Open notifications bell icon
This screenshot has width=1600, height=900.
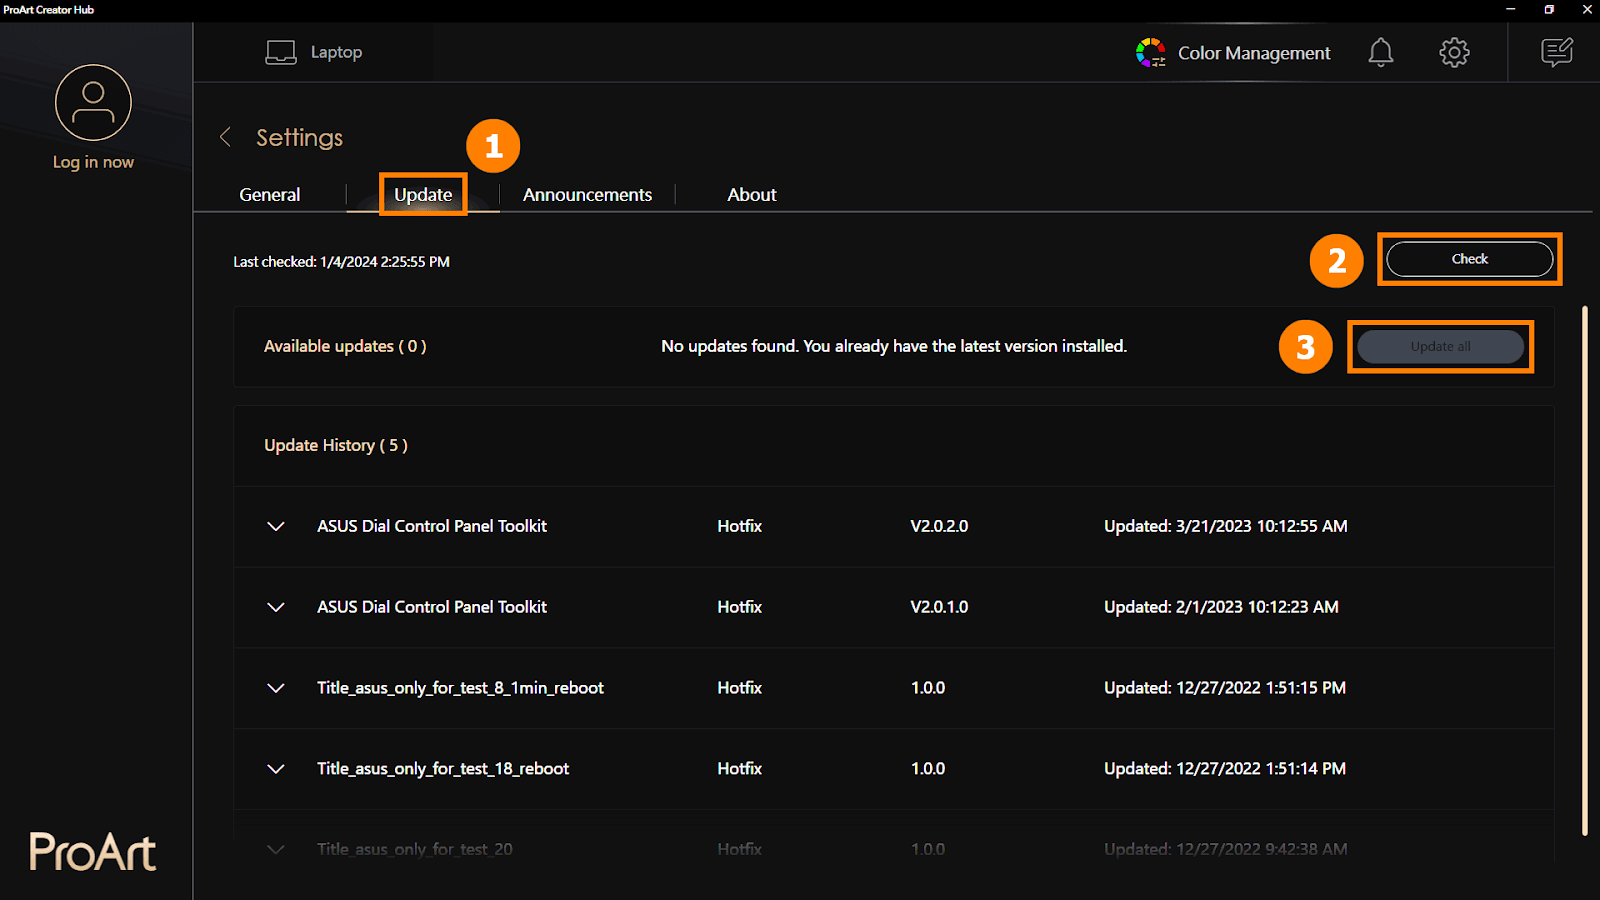(x=1381, y=52)
